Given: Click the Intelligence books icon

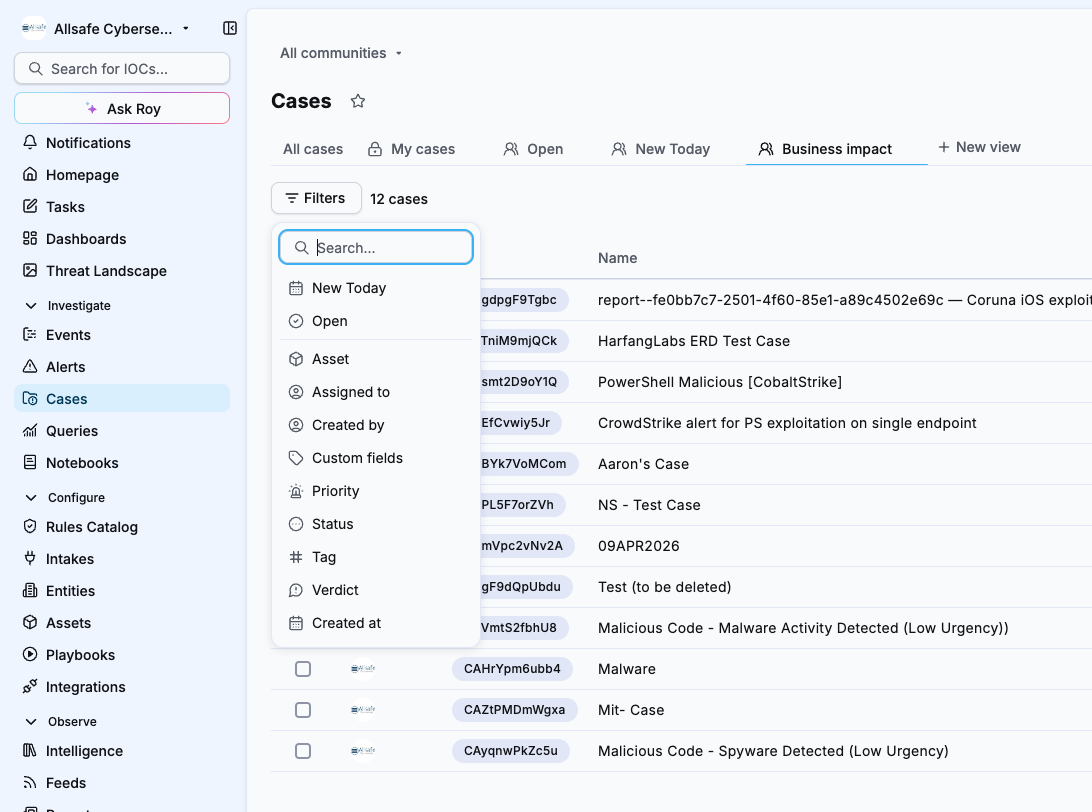Looking at the screenshot, I should 30,751.
